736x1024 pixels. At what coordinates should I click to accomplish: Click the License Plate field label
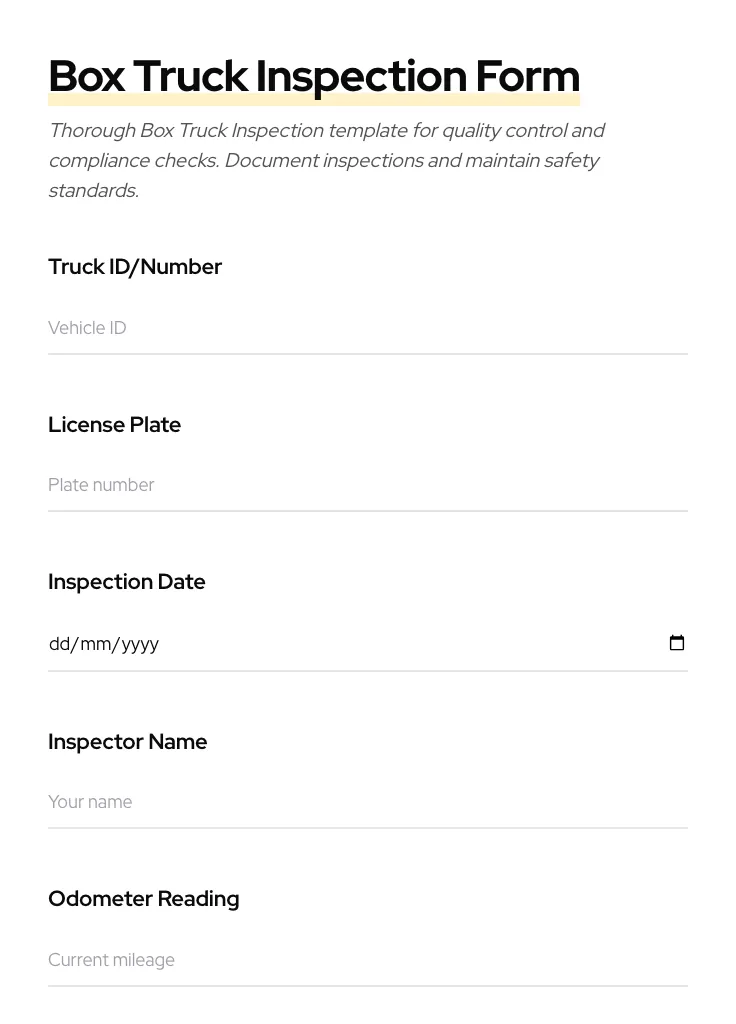pos(114,425)
